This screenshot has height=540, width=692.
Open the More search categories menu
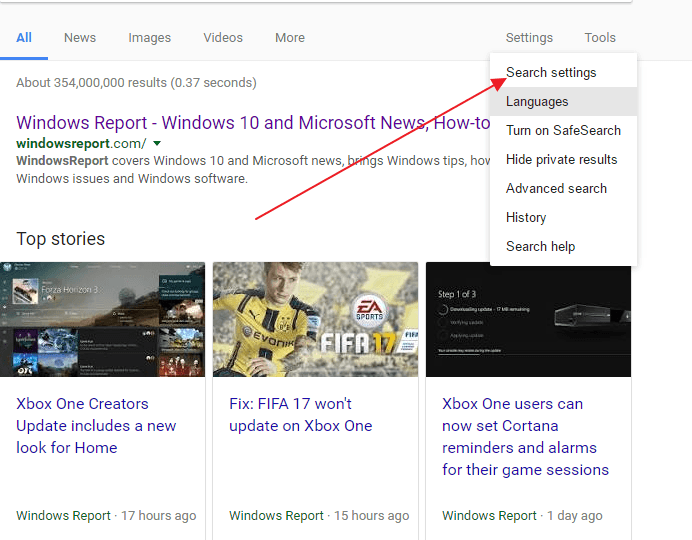point(290,38)
